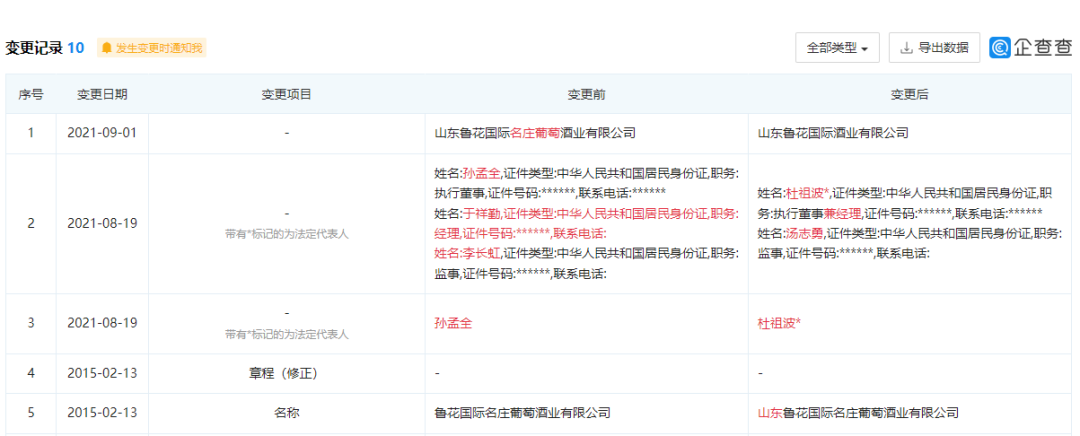Click the 导出数据 export button

[934, 48]
